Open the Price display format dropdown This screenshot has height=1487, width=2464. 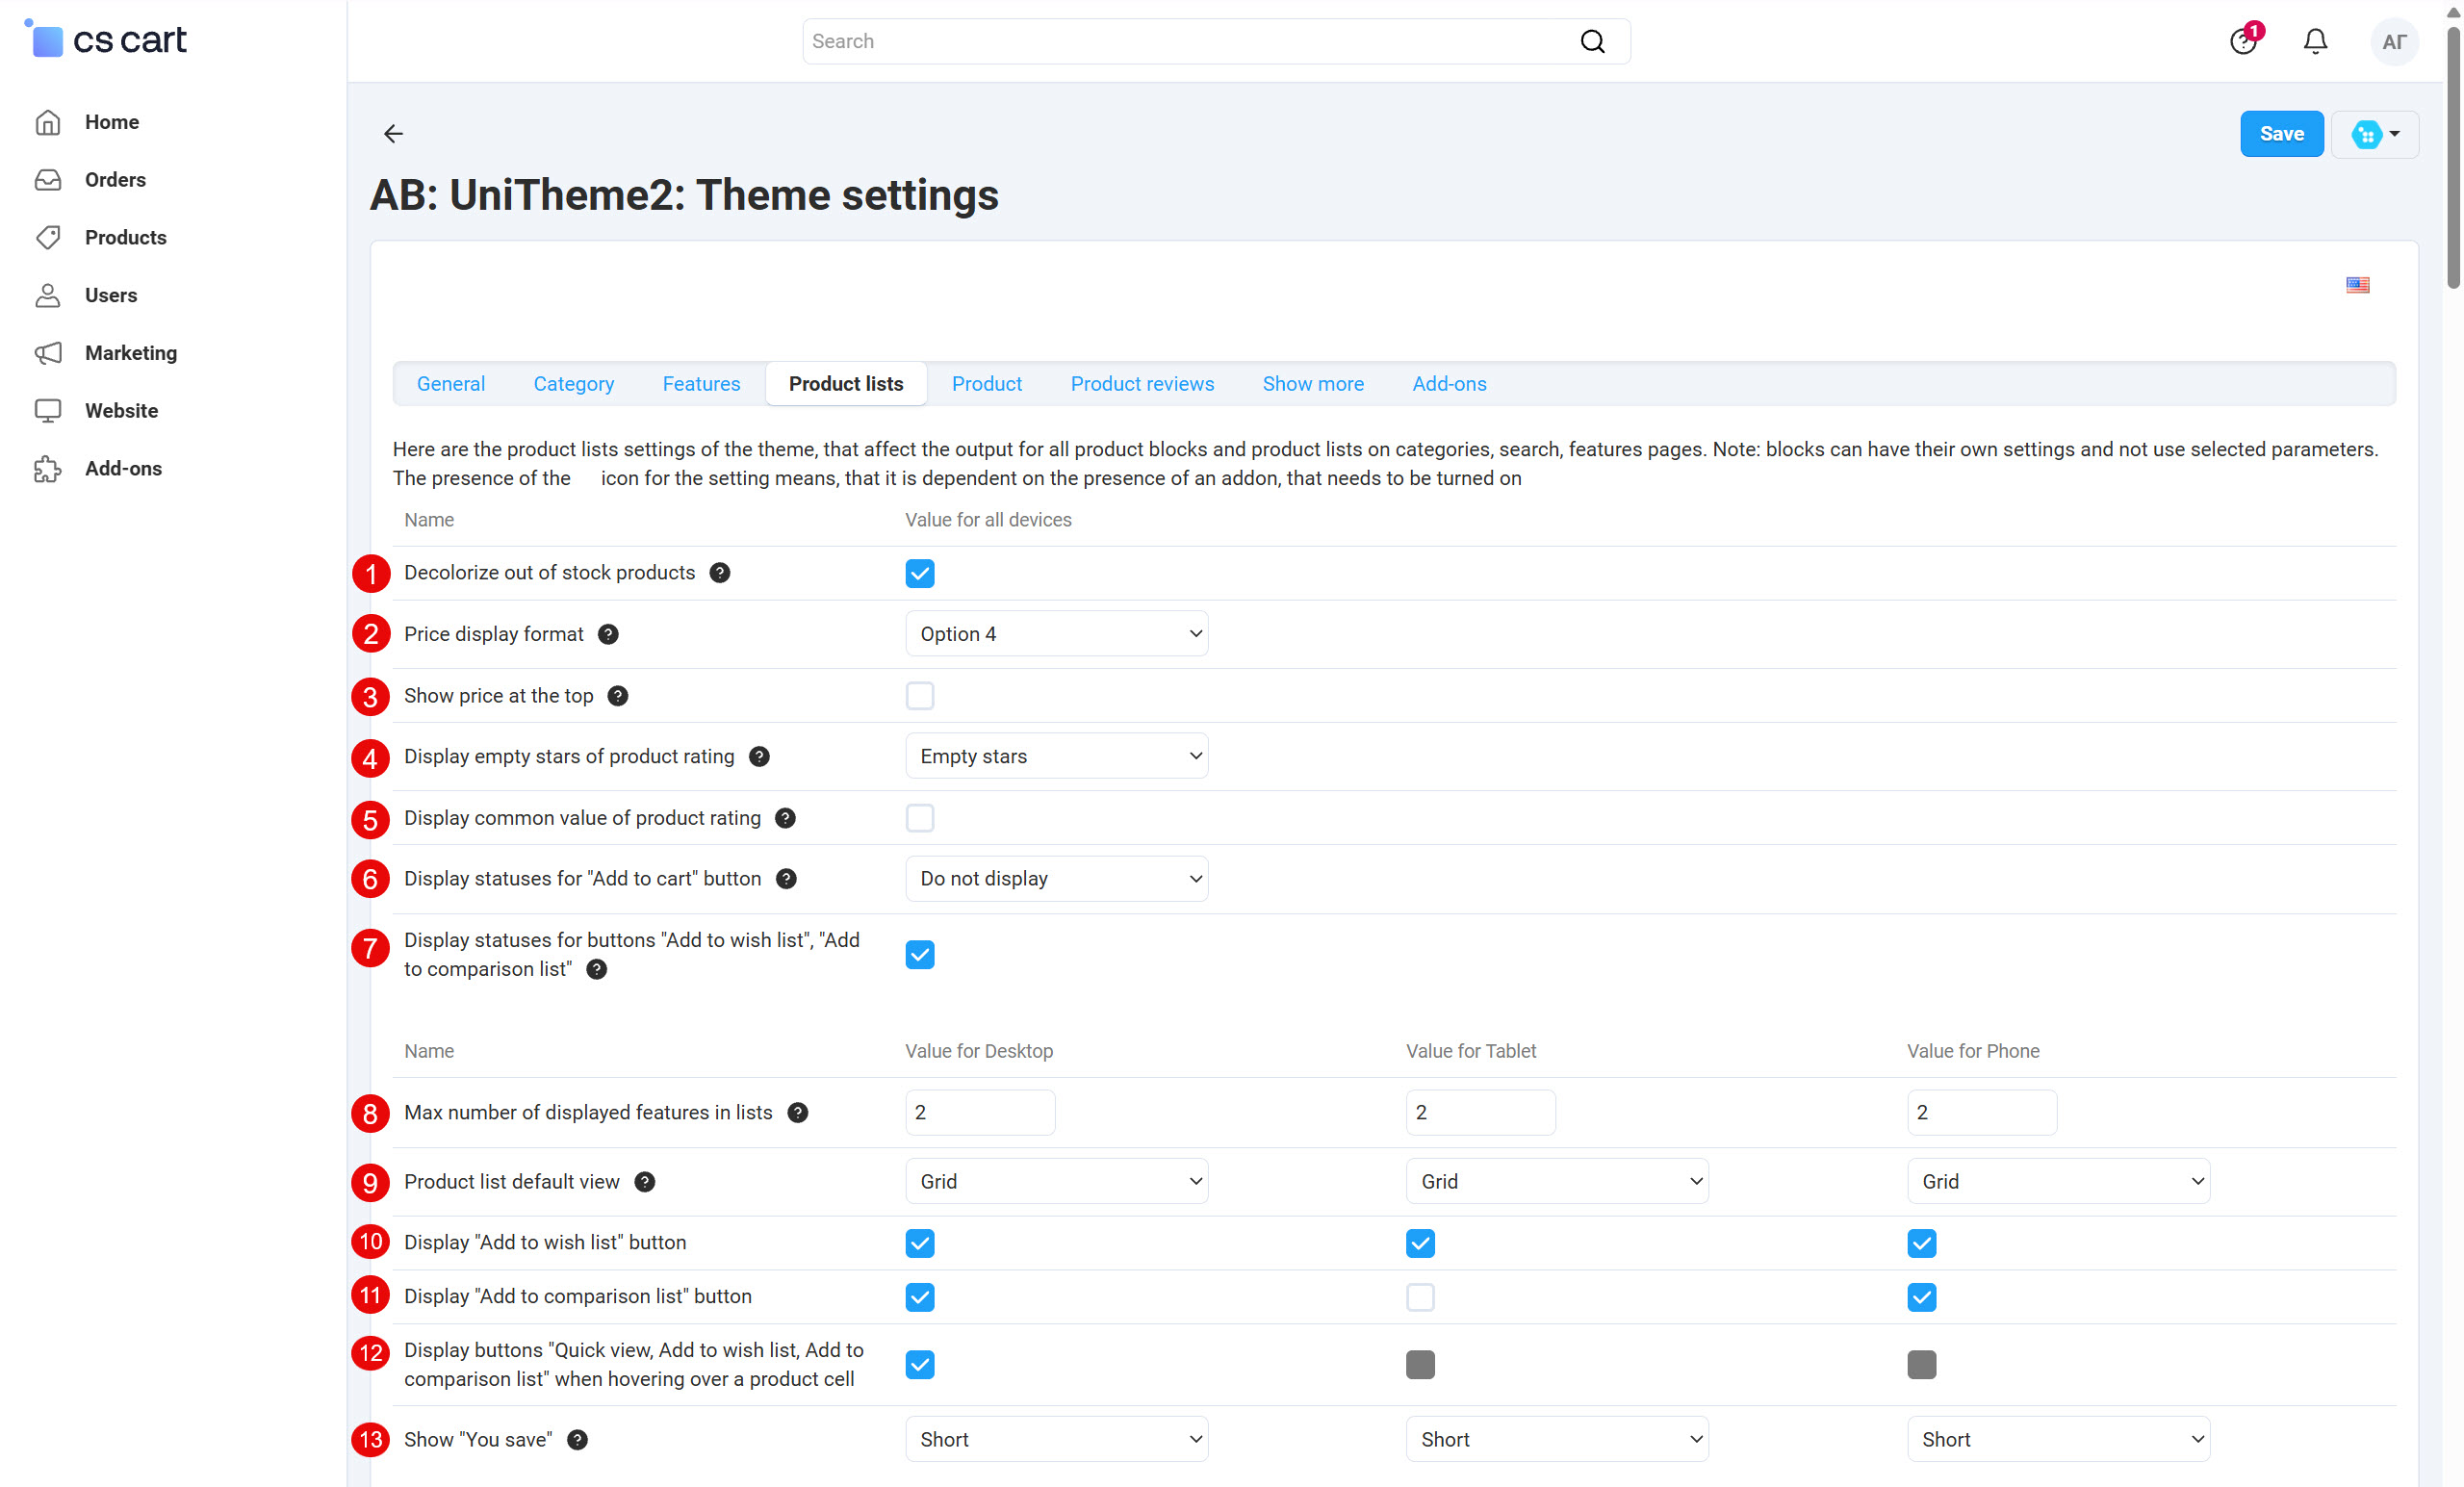pos(1056,634)
